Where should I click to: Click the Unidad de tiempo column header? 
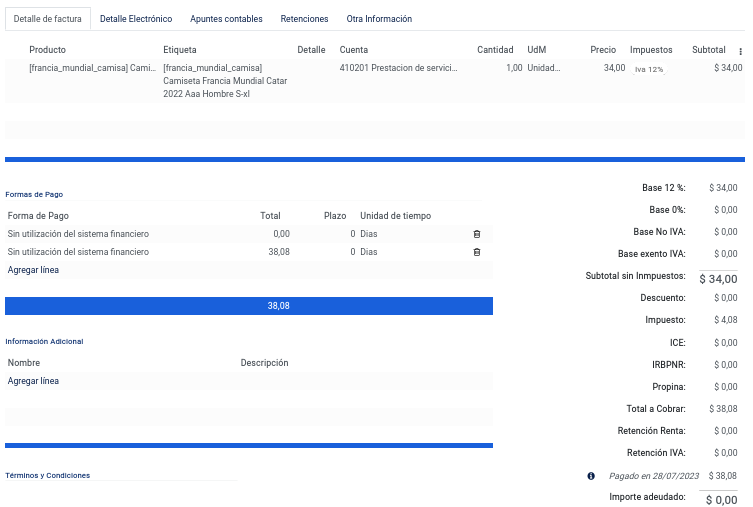[396, 216]
